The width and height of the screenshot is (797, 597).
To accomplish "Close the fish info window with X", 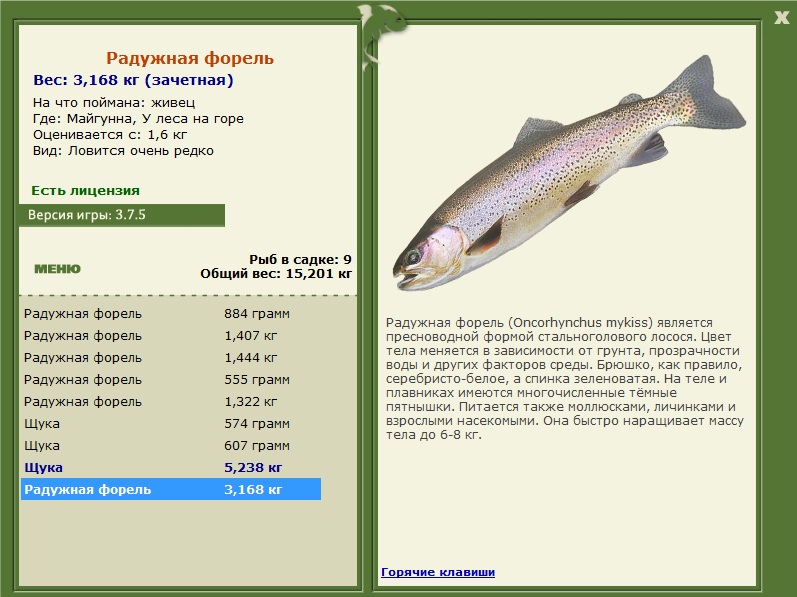I will 781,18.
